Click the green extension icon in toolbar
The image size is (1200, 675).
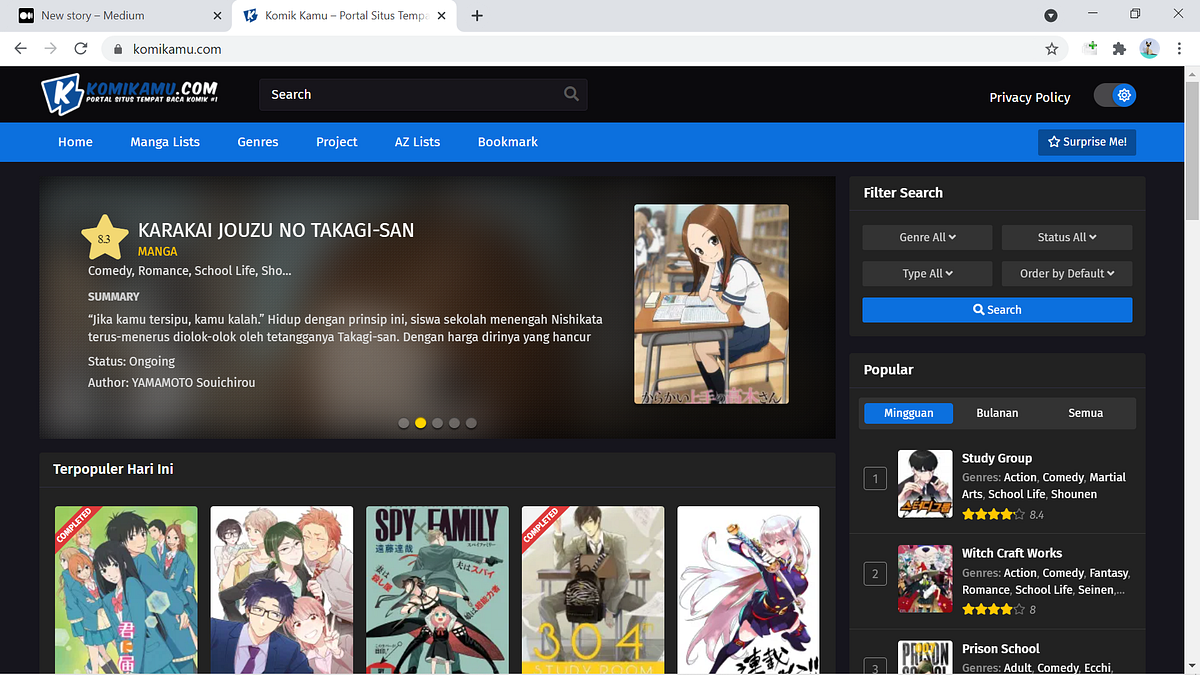(x=1091, y=48)
